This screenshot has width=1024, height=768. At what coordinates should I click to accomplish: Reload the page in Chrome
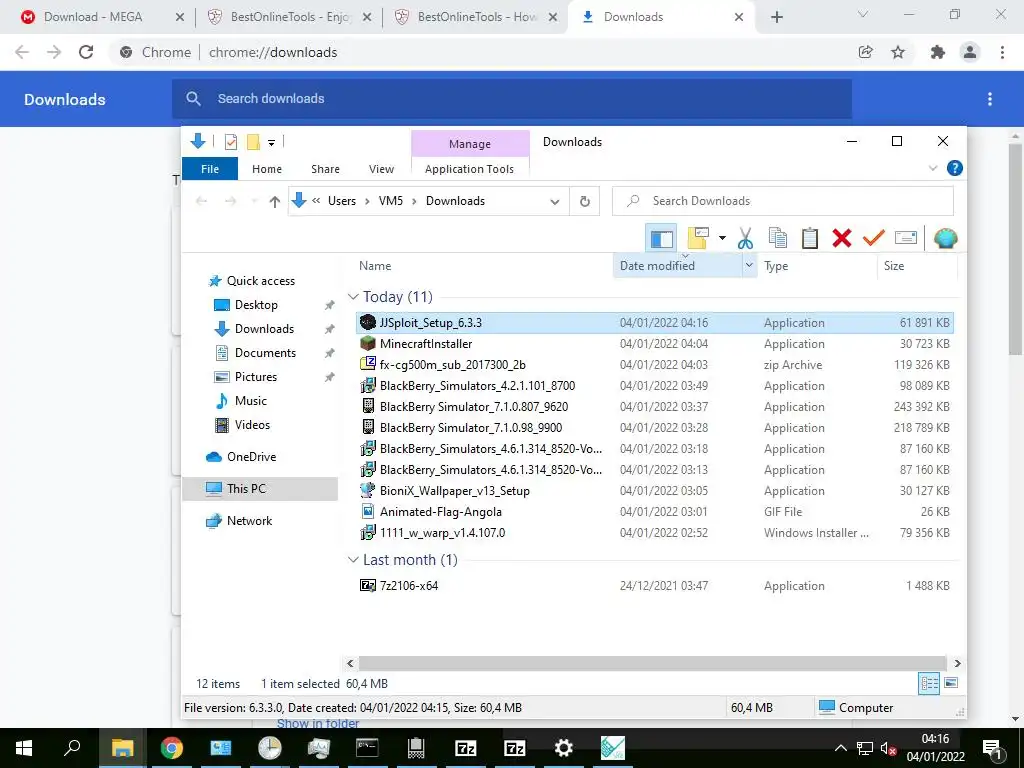(x=86, y=52)
